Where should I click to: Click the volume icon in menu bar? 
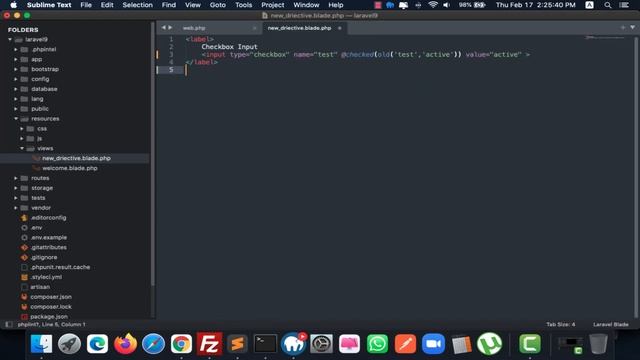[x=447, y=5]
